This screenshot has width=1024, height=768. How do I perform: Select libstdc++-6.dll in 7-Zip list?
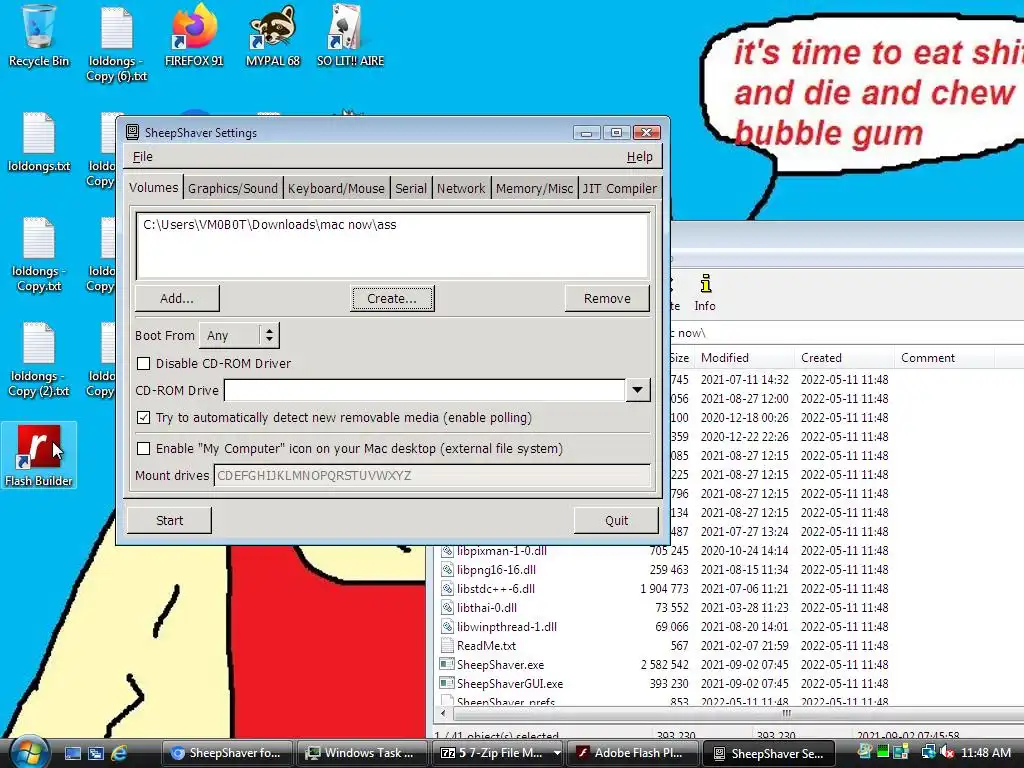pos(496,588)
